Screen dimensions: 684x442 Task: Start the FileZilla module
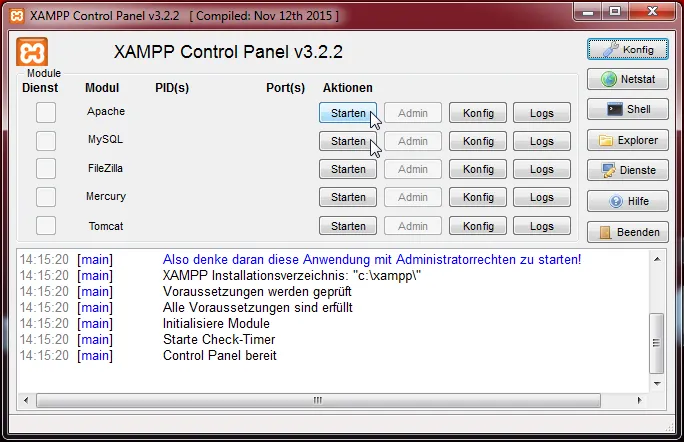click(x=348, y=169)
